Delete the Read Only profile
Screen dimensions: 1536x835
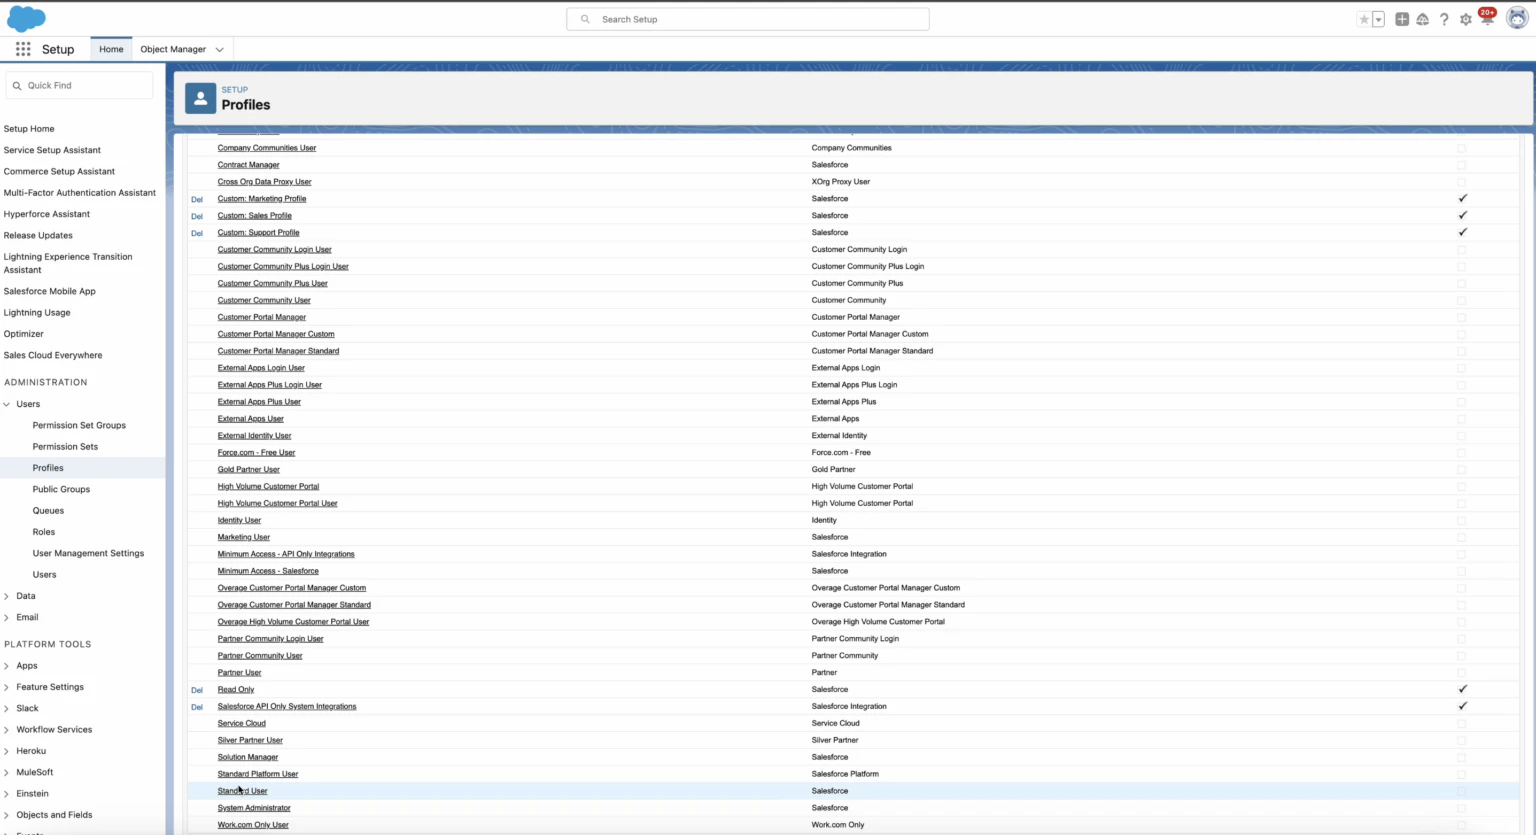tap(197, 690)
